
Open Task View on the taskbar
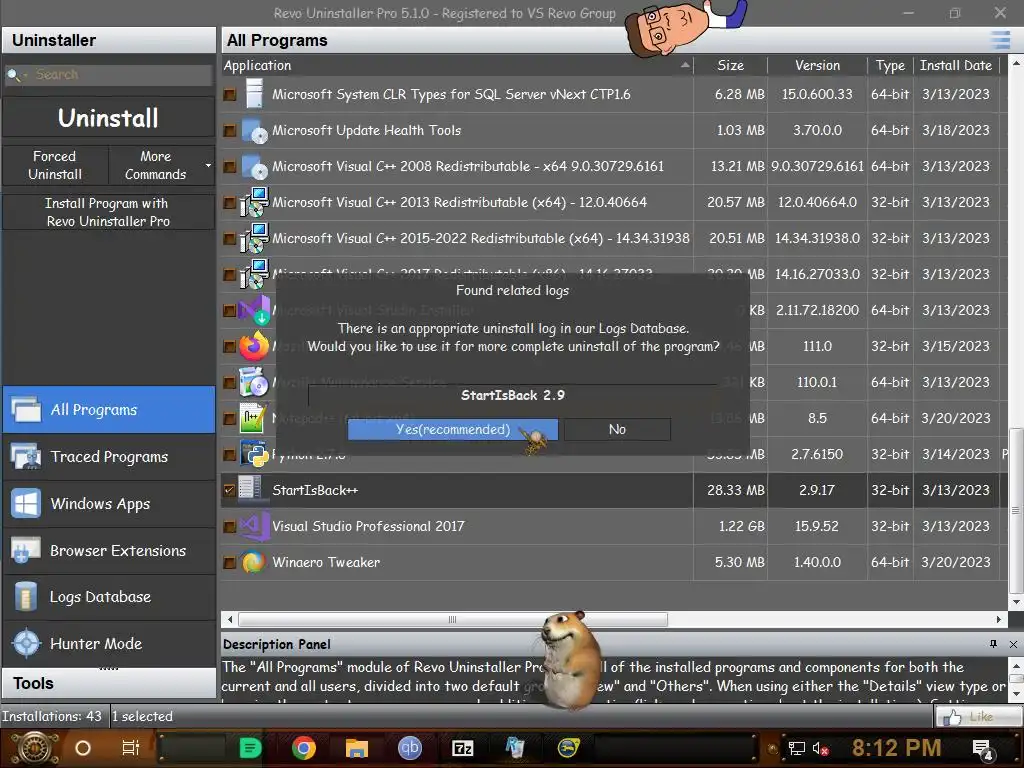coord(131,748)
